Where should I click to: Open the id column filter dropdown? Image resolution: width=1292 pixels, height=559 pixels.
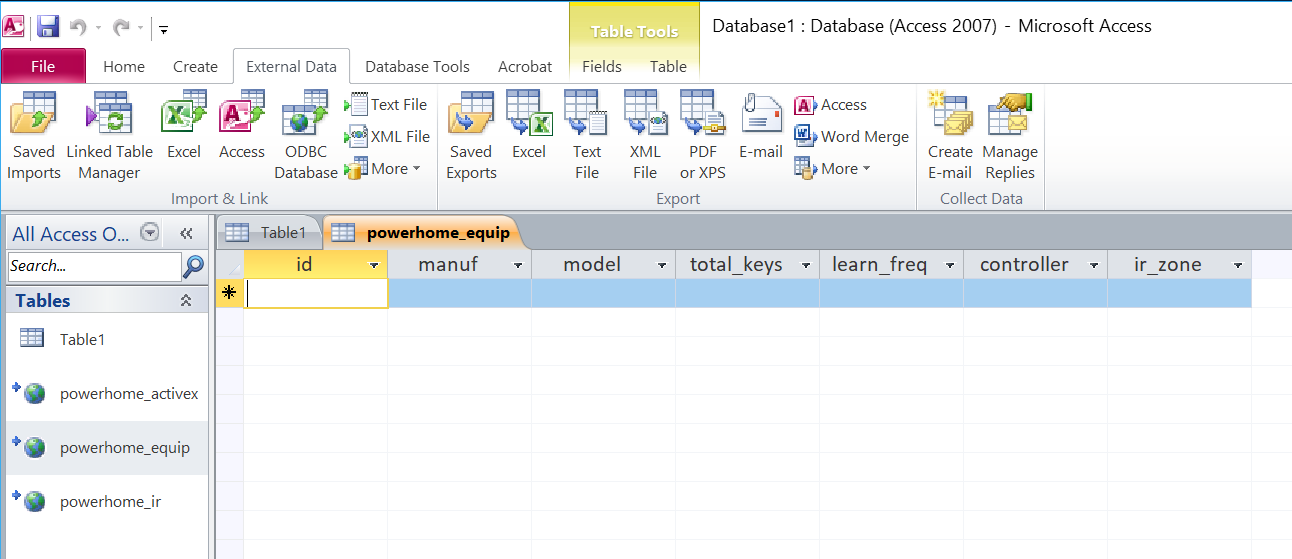(375, 265)
